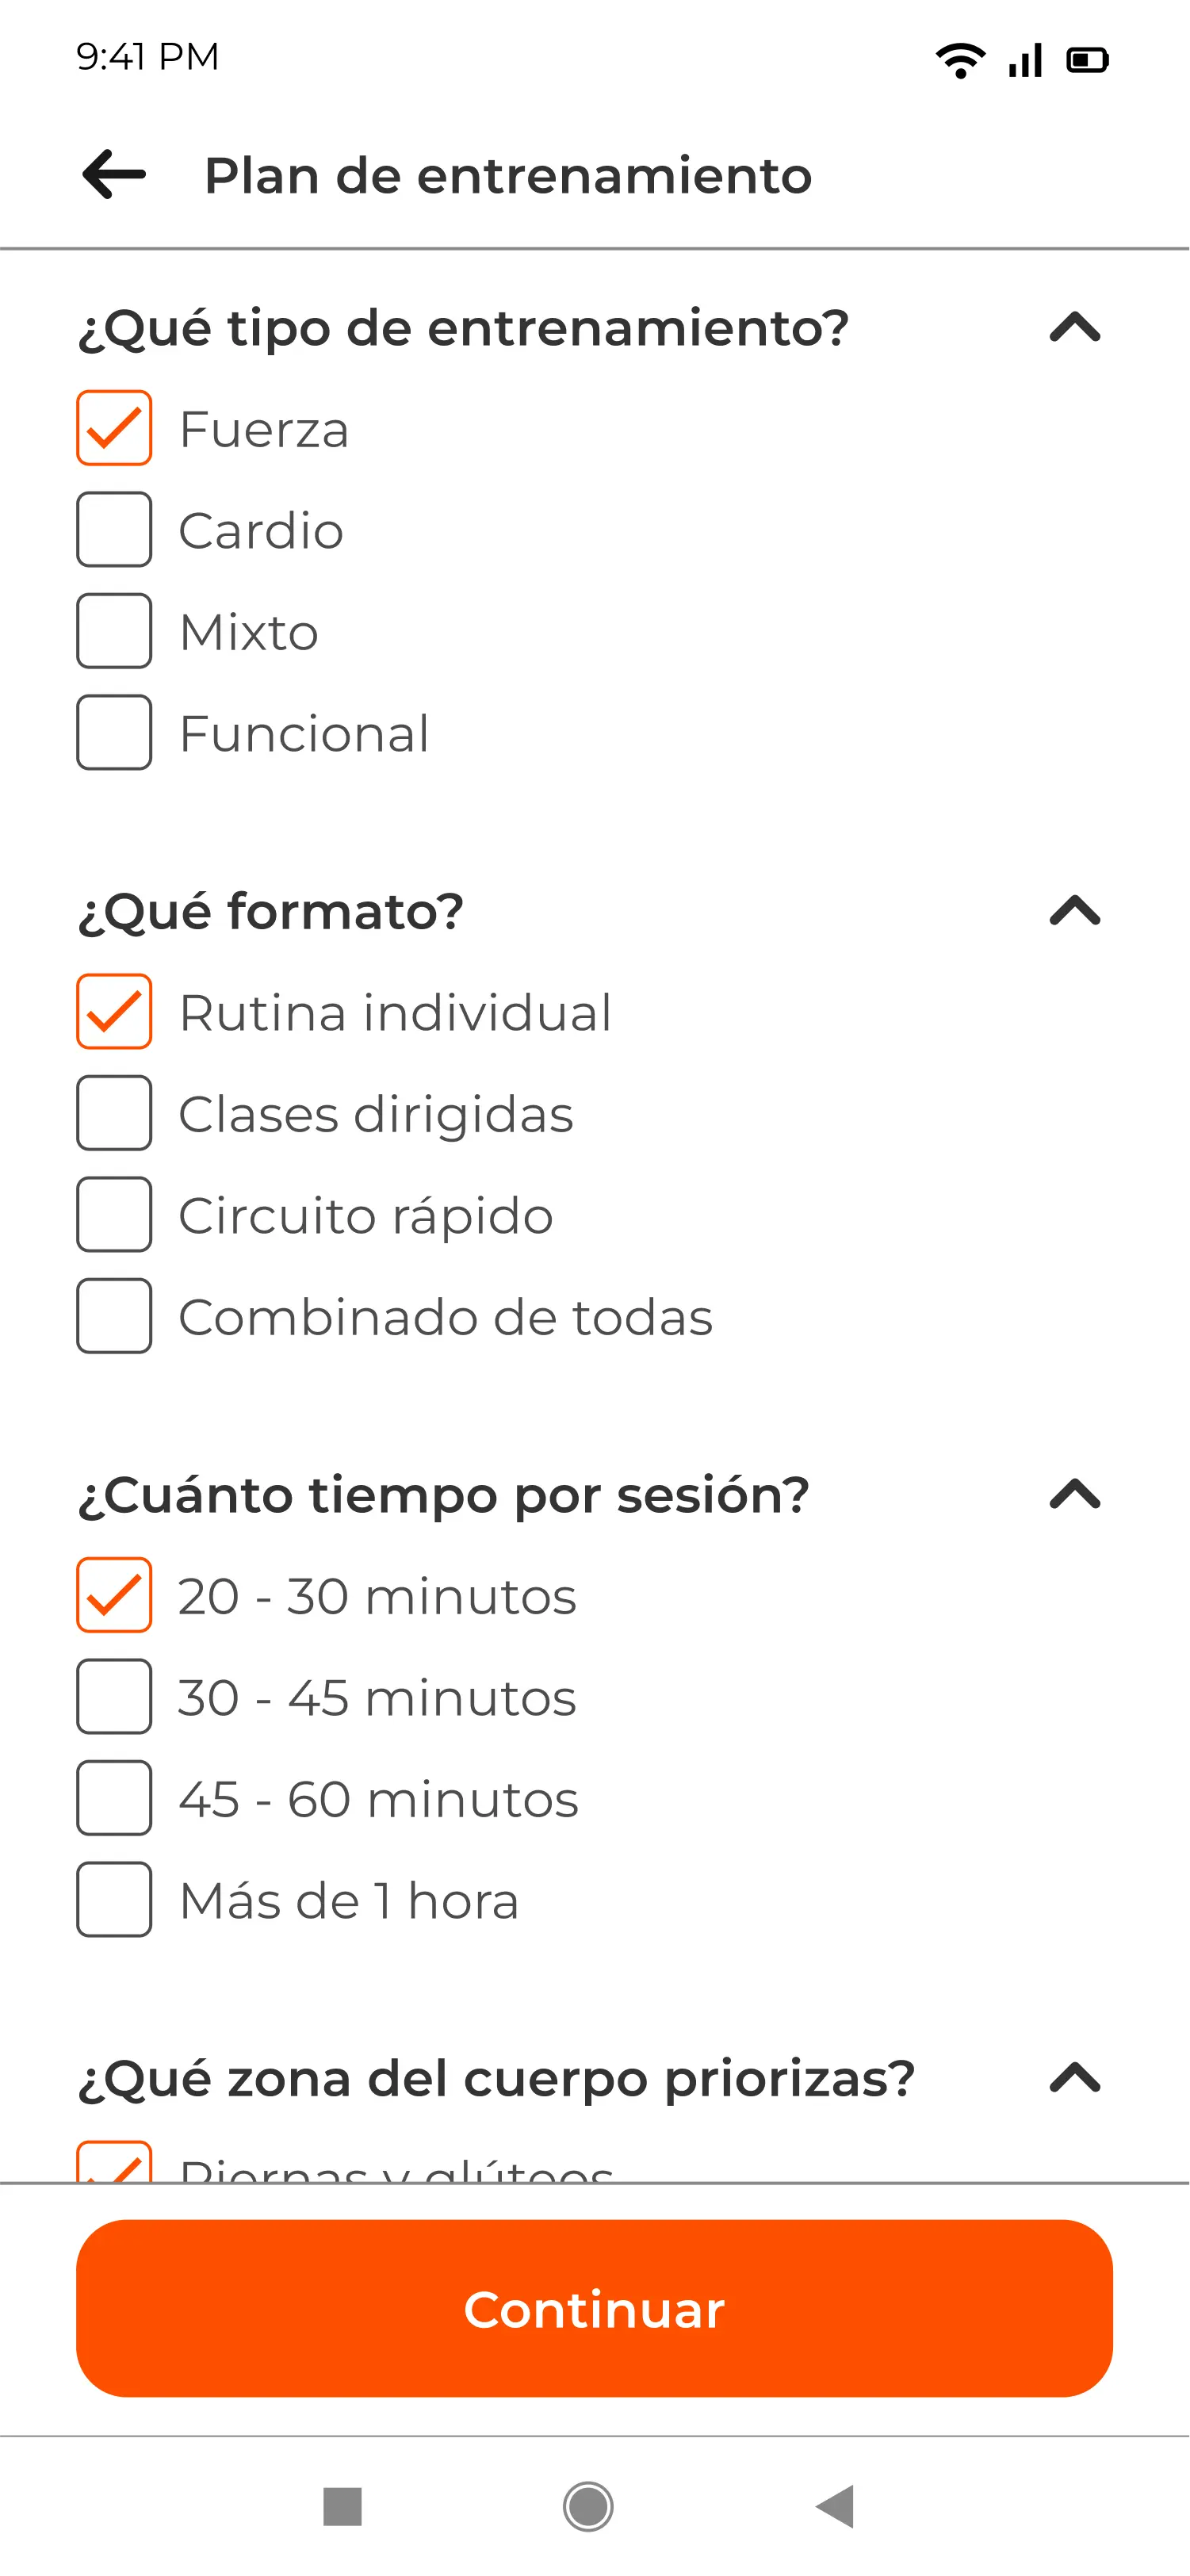
Task: Check the Más de 1 hora option
Action: (x=114, y=1900)
